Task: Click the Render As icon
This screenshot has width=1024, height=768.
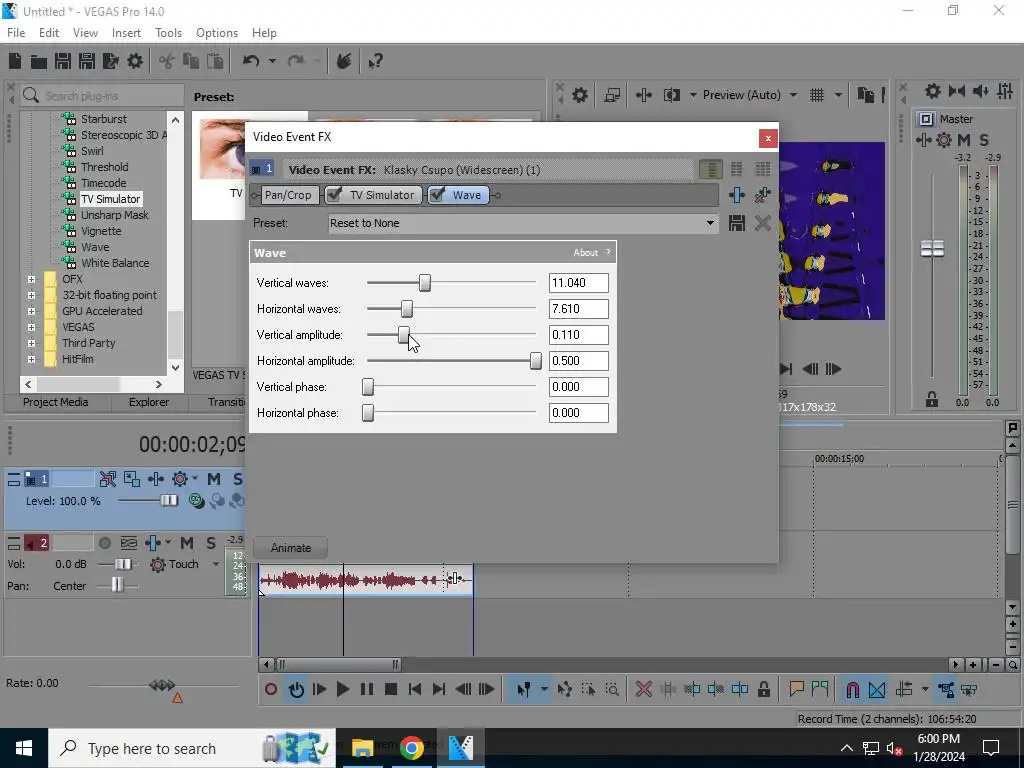Action: tap(111, 61)
